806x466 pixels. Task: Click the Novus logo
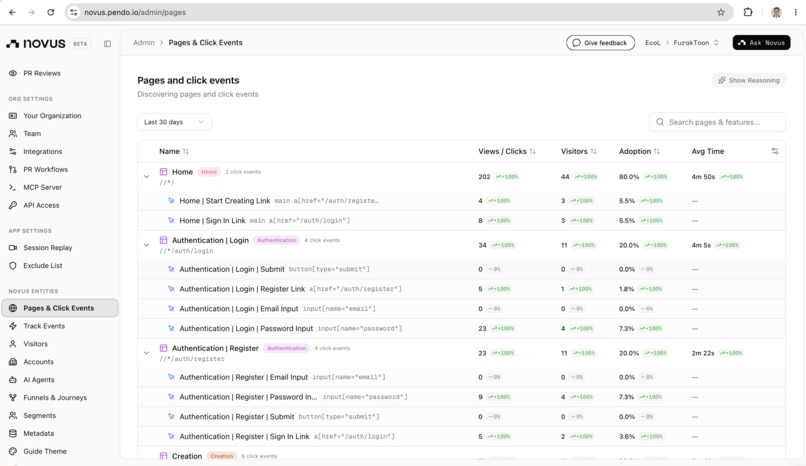[x=36, y=44]
